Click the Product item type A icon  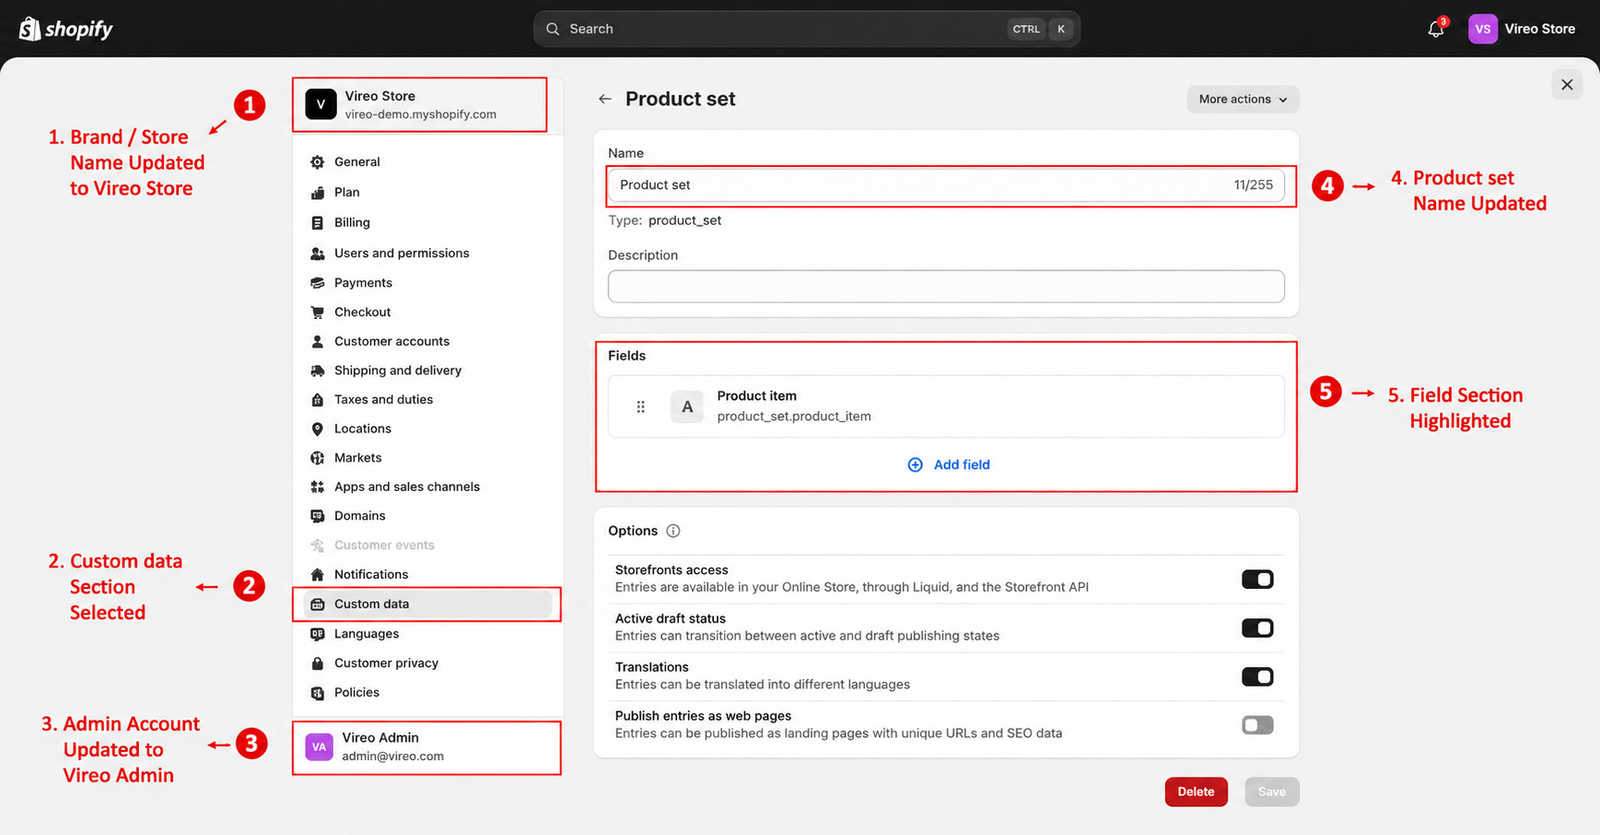coord(687,407)
